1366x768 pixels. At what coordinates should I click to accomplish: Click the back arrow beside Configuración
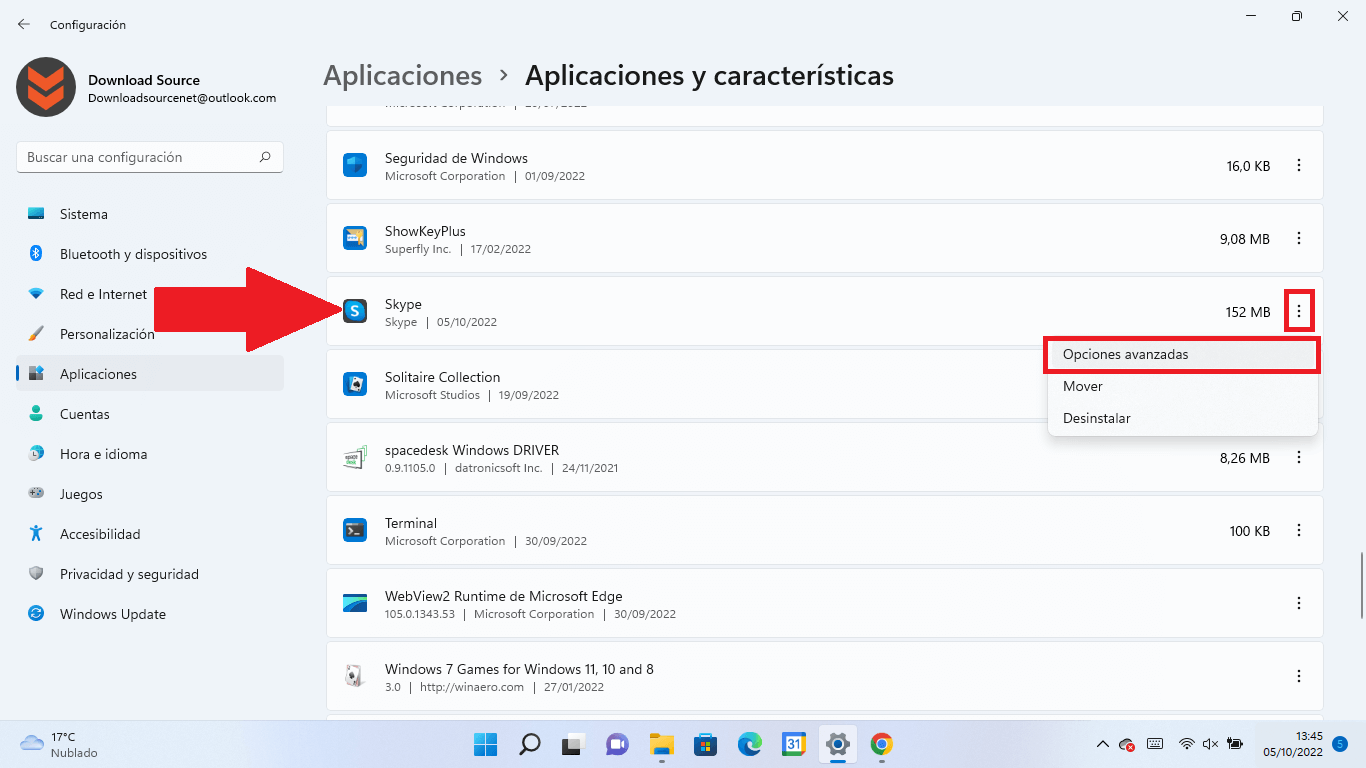[24, 24]
